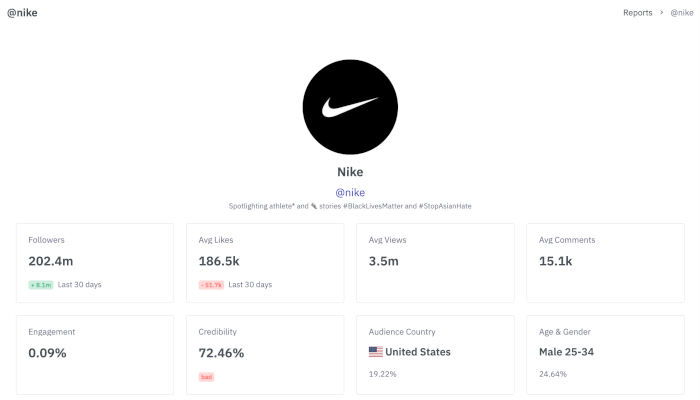Open the Audience Country card
This screenshot has width=700, height=400.
point(435,355)
